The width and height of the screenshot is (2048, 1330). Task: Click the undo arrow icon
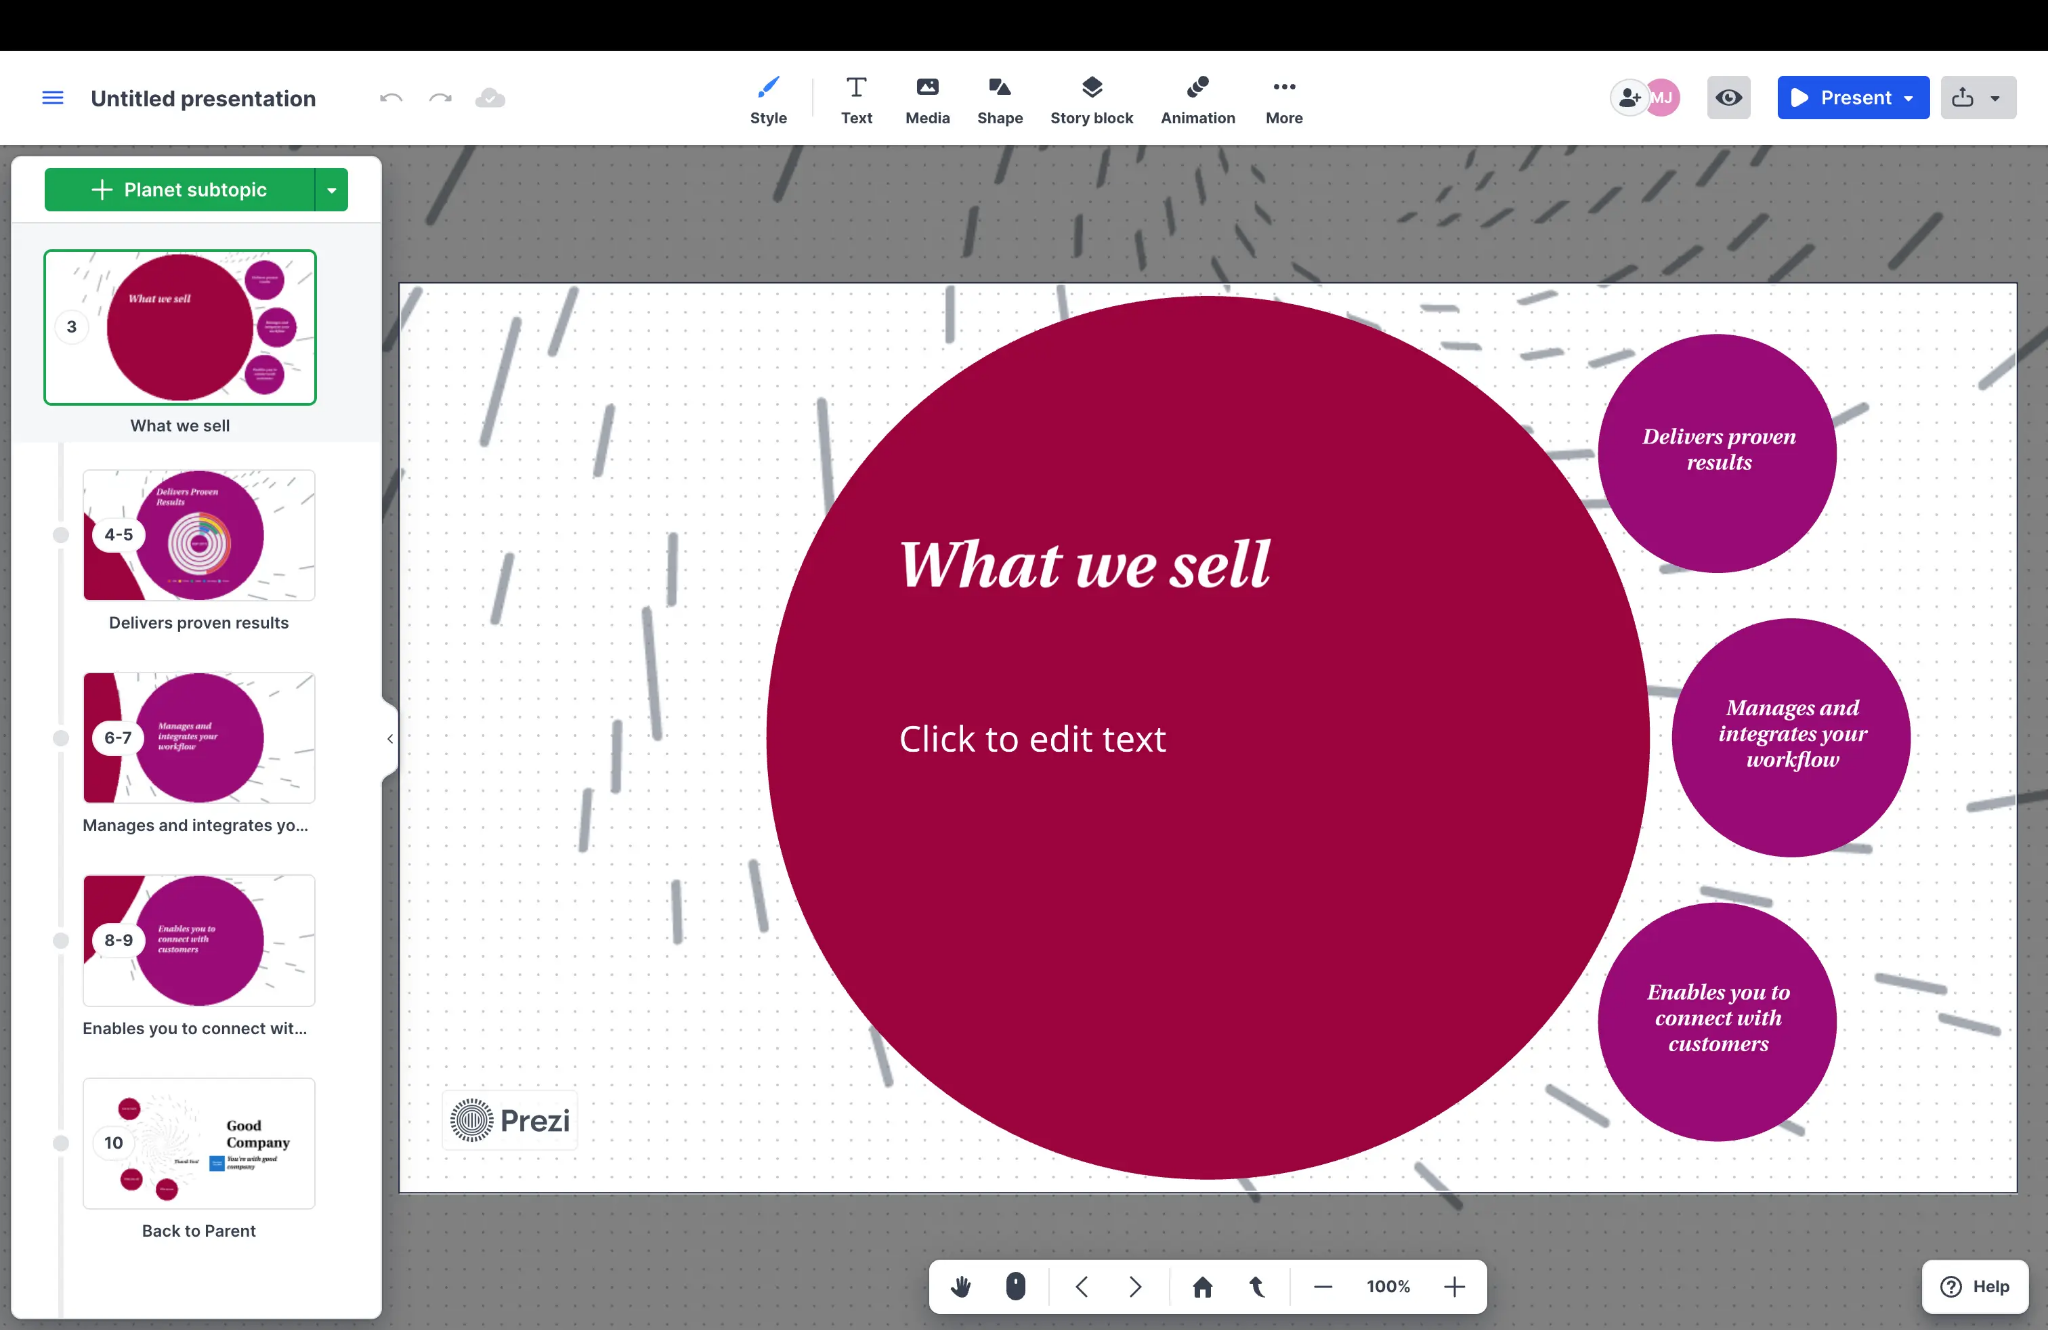391,98
